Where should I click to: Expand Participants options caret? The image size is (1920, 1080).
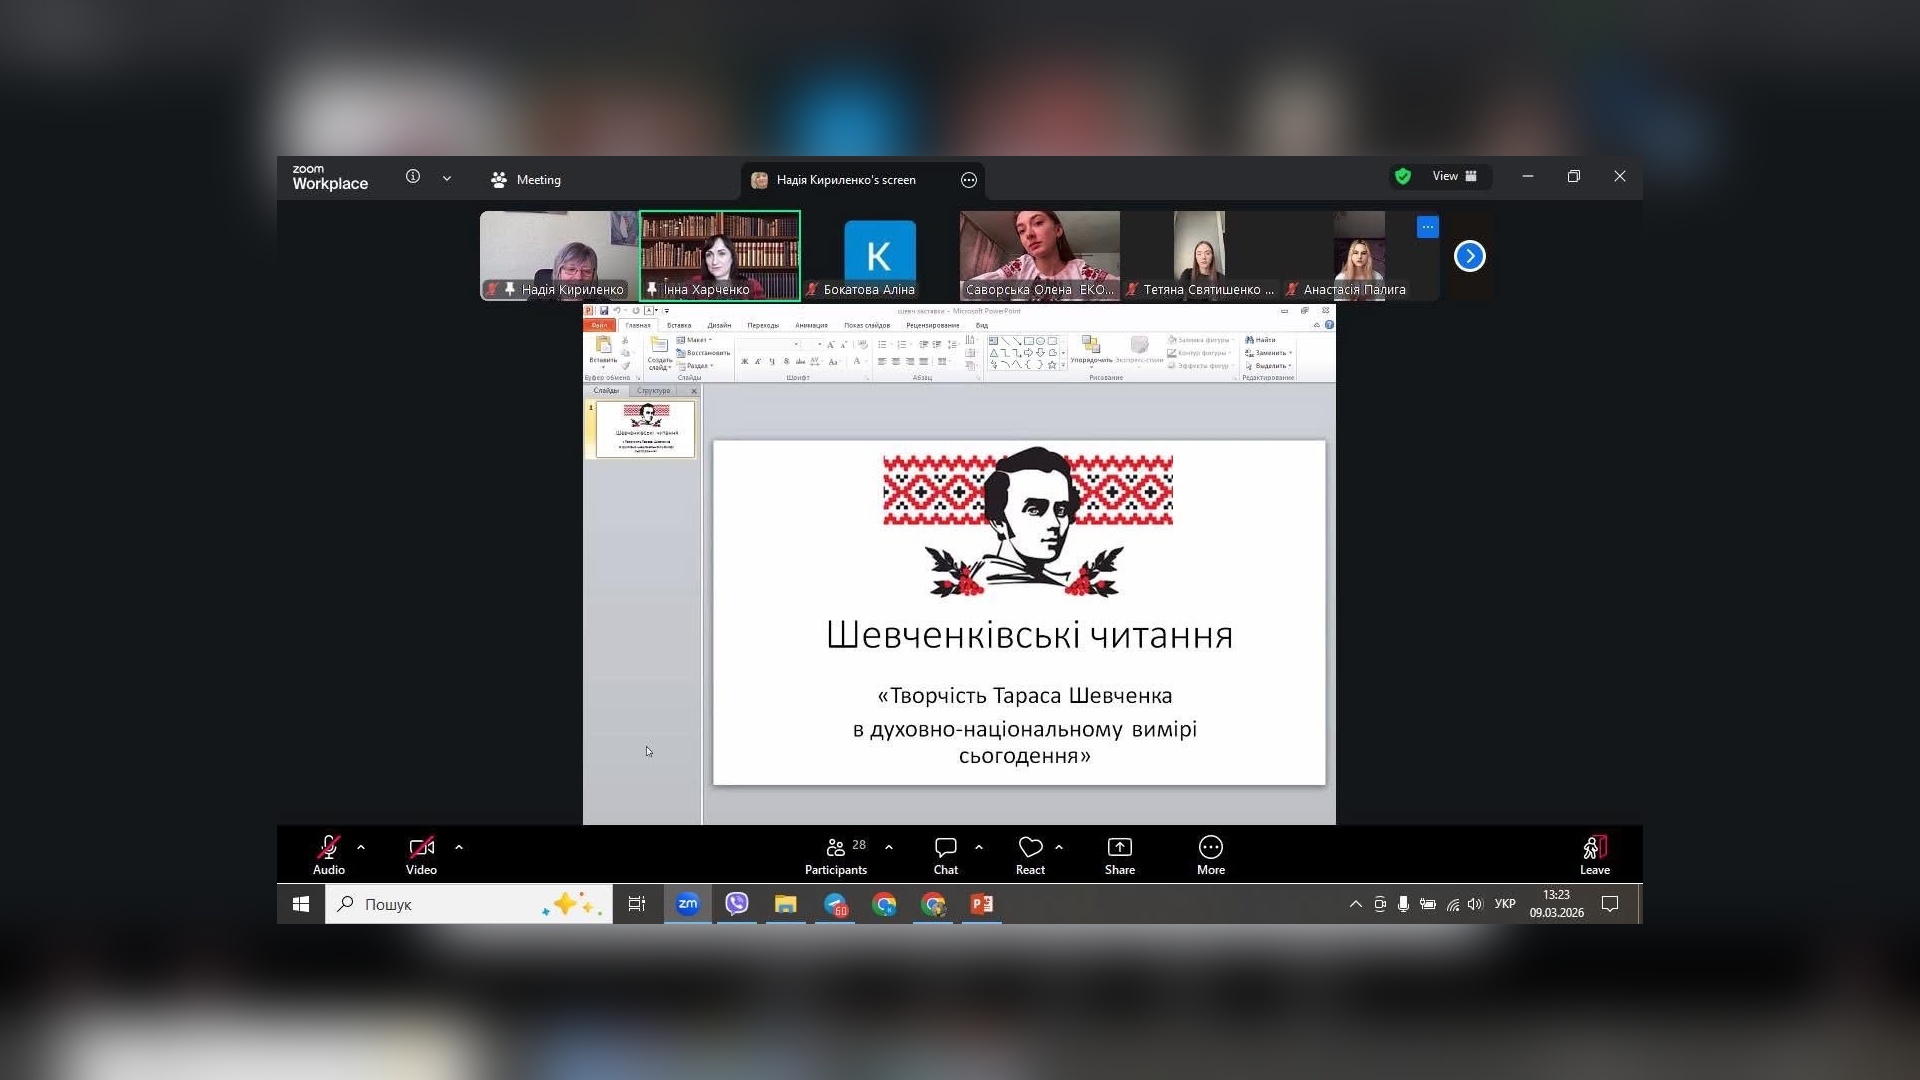tap(889, 847)
